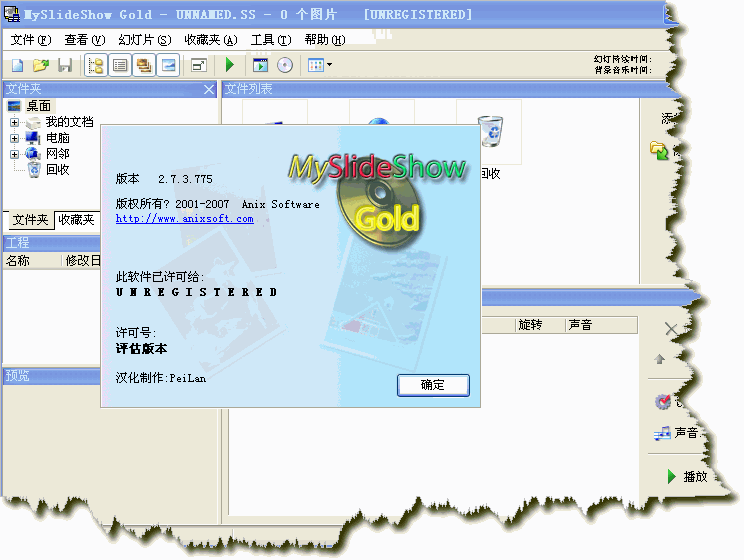
Task: Open the 查看(V) menu
Action: [84, 40]
